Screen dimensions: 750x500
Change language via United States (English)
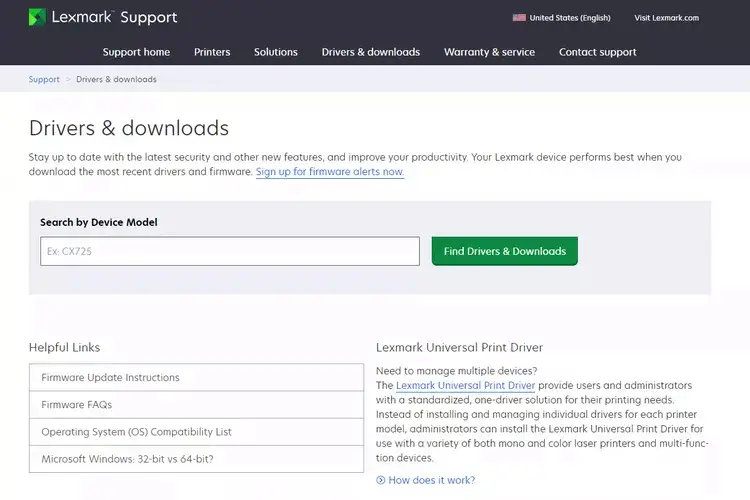(x=570, y=18)
